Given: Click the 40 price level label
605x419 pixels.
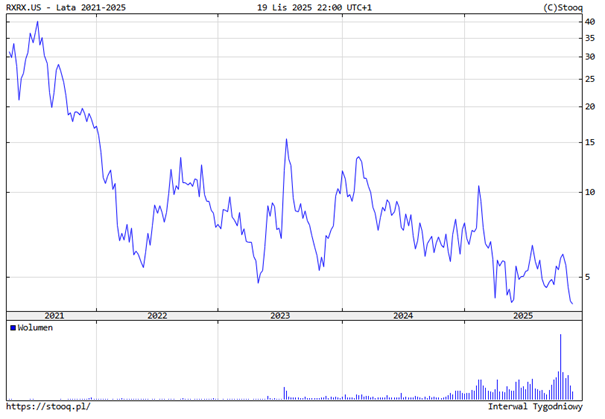Looking at the screenshot, I should pyautogui.click(x=589, y=21).
